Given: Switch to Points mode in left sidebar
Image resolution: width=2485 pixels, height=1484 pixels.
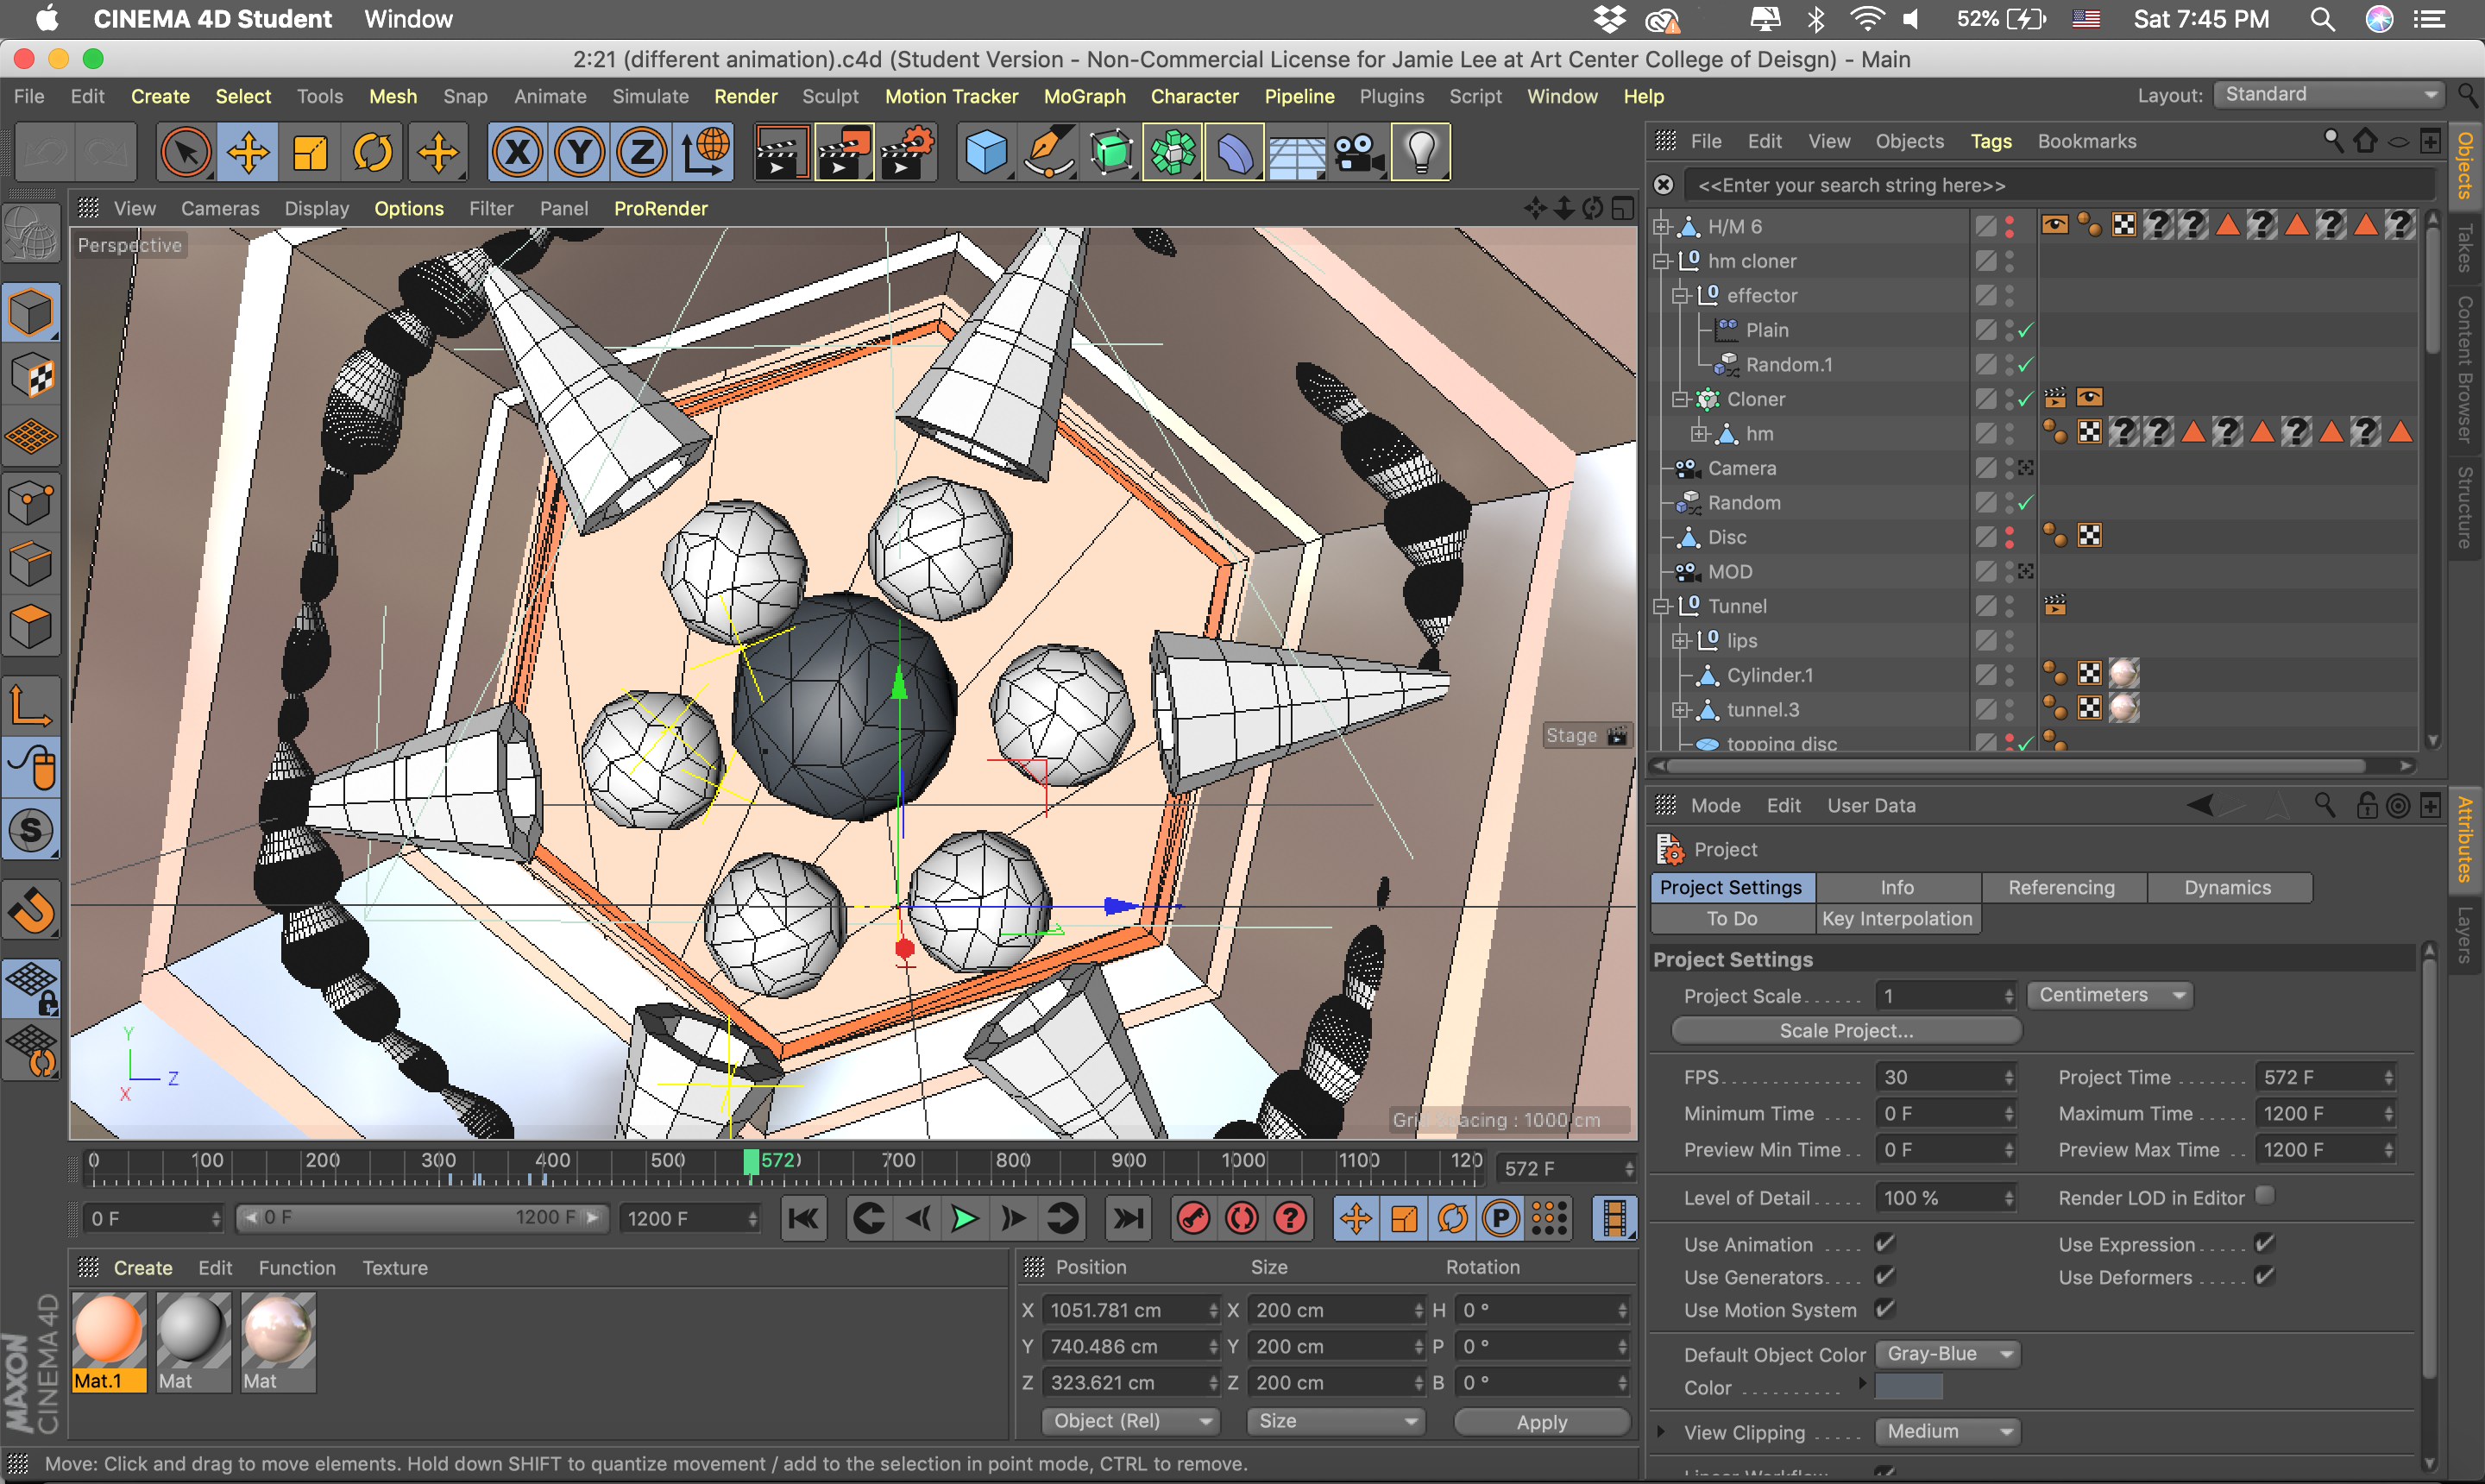Looking at the screenshot, I should coord(31,503).
